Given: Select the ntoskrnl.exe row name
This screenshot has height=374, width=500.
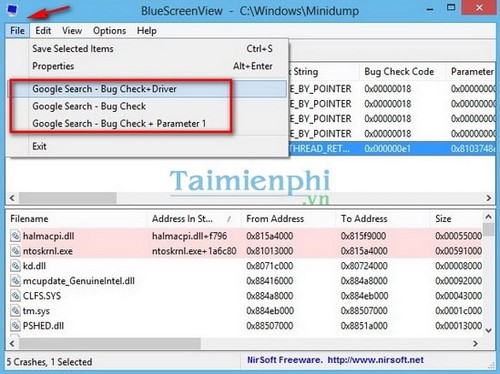Looking at the screenshot, I should pos(48,251).
